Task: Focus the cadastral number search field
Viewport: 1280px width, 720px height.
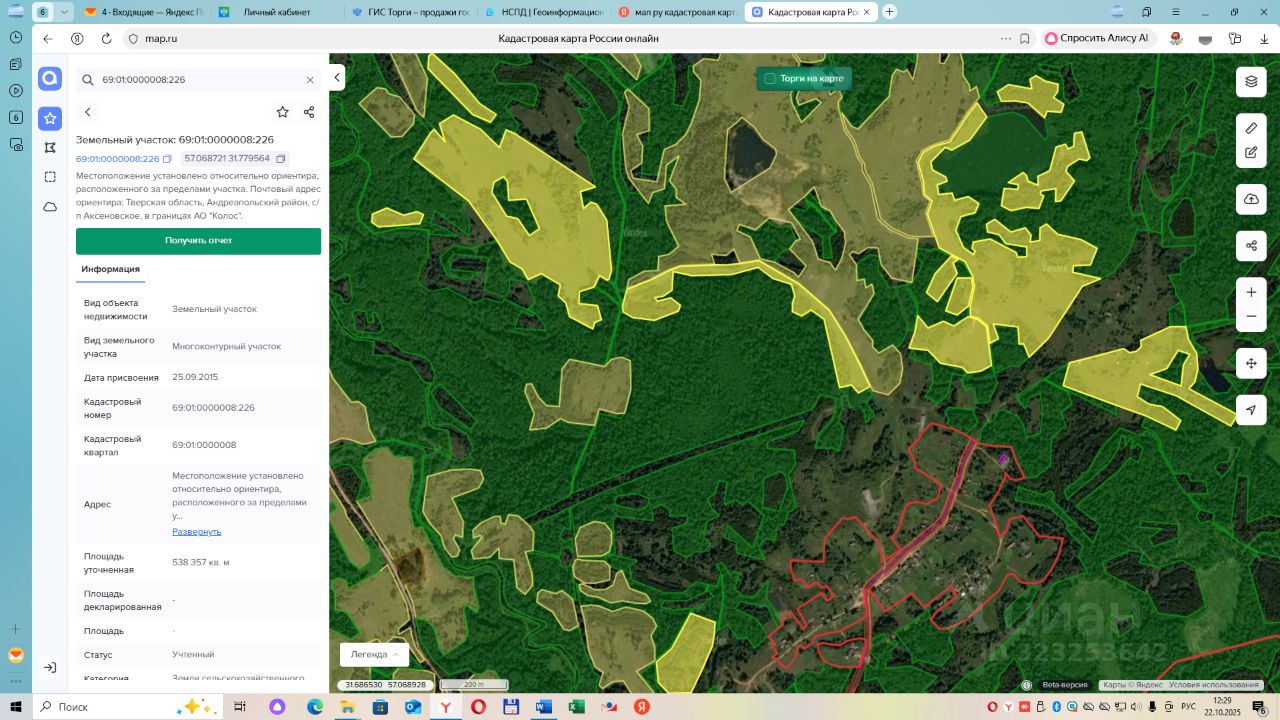Action: pos(198,80)
